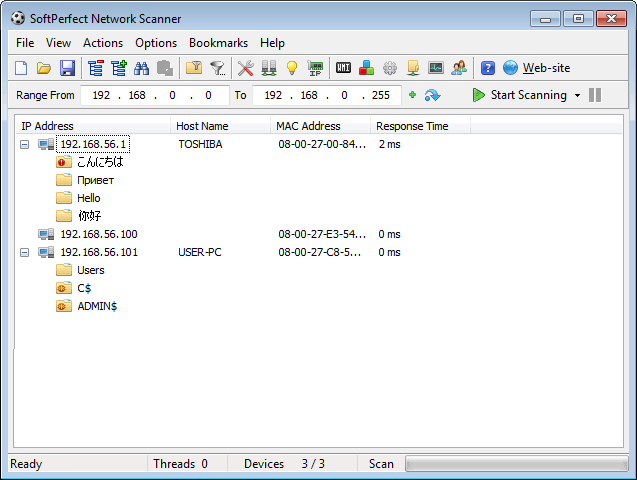The image size is (637, 480).
Task: Click the gear cog toolbar icon
Action: point(390,68)
